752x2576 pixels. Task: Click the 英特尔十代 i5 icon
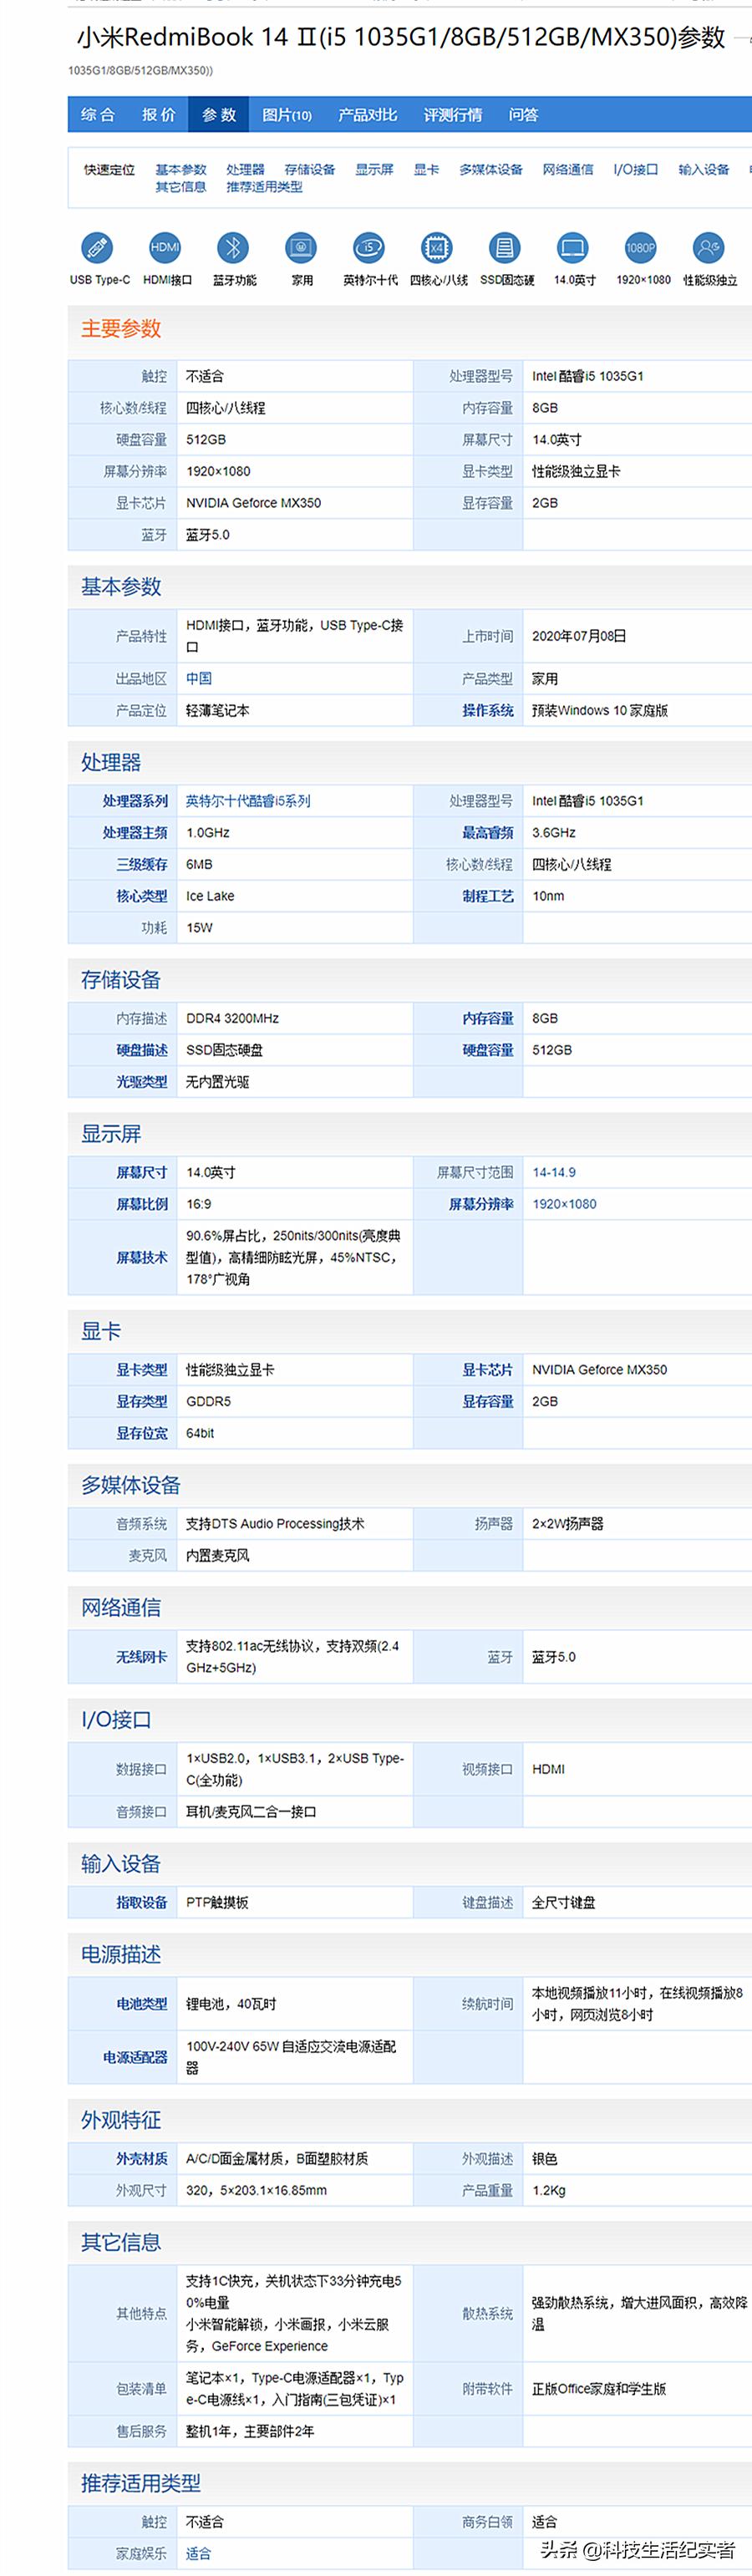369,247
